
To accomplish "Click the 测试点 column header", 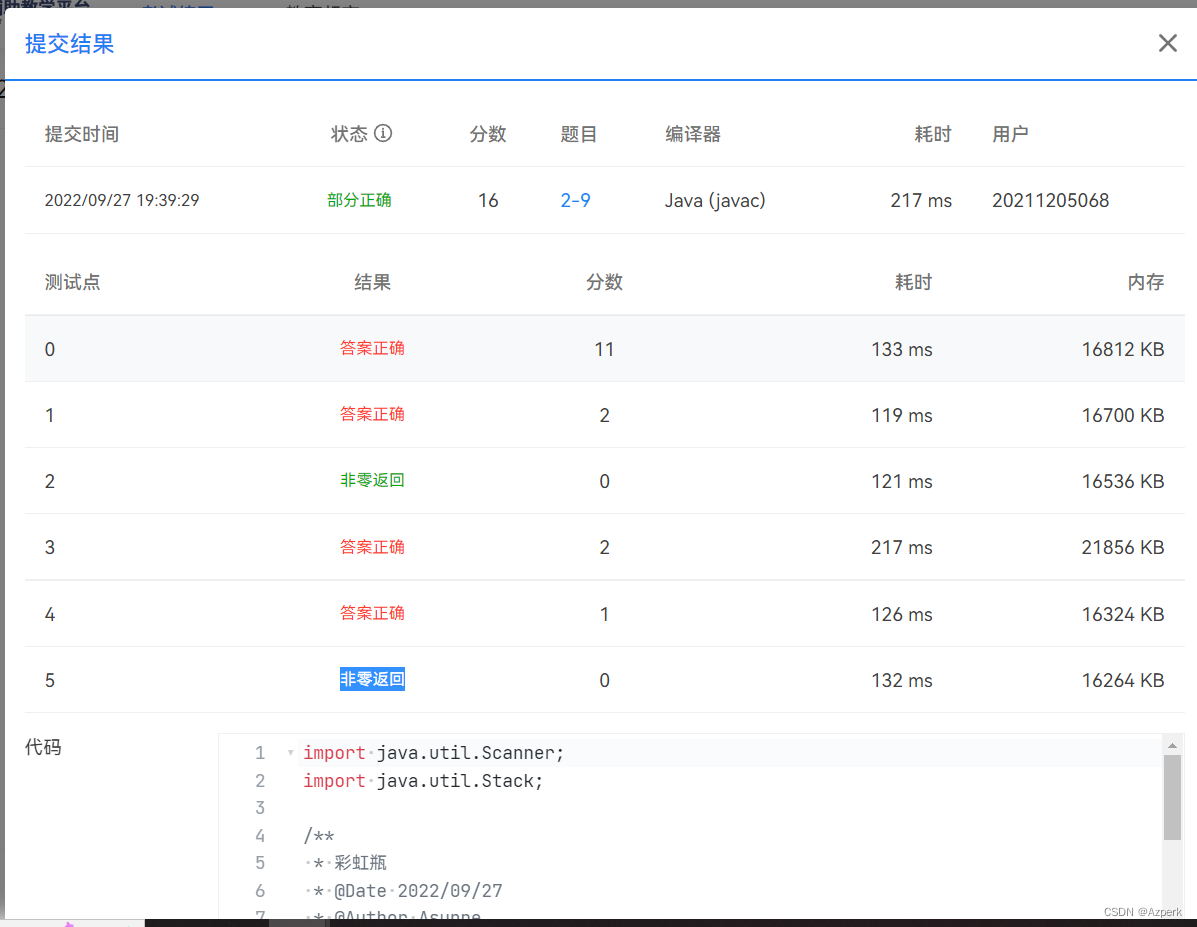I will tap(73, 282).
